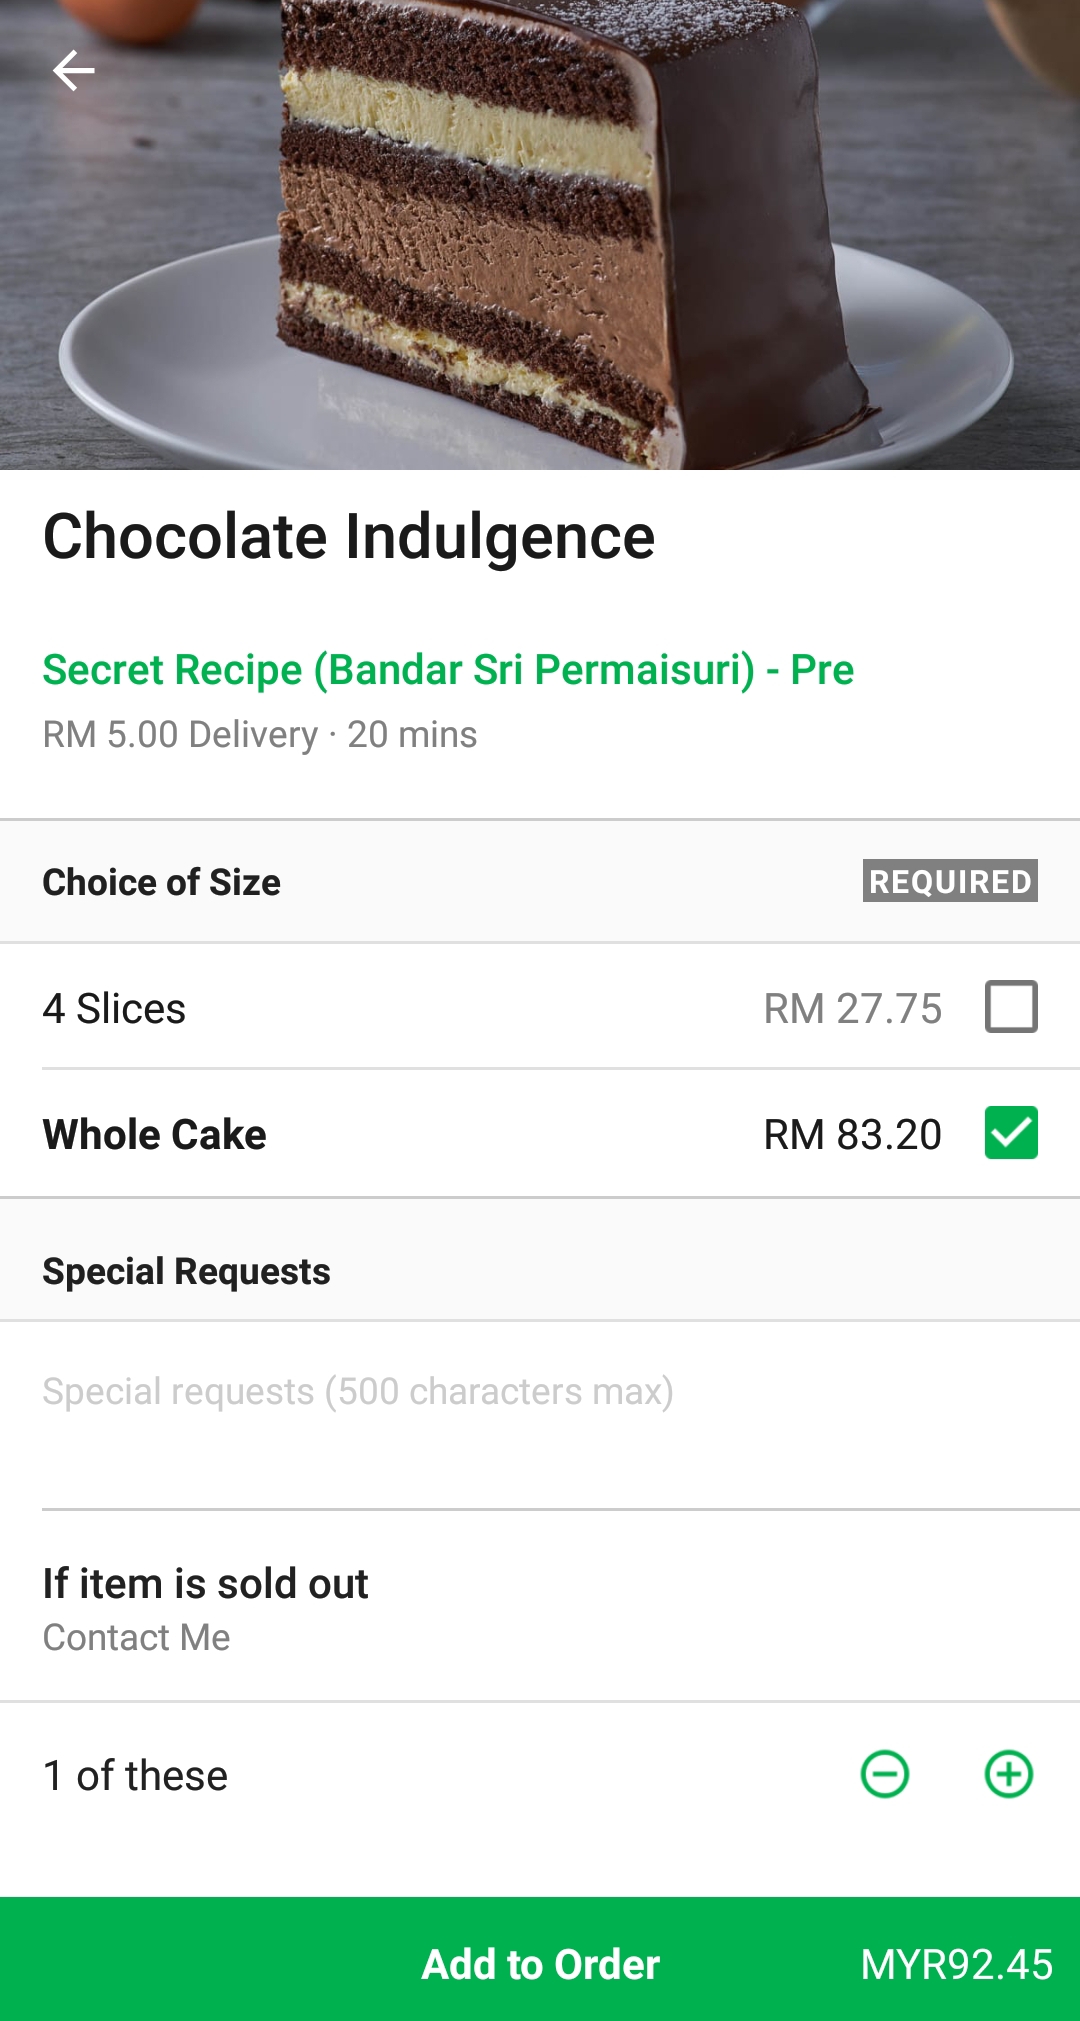
Task: Decrease quantity with the minus icon
Action: pos(885,1775)
